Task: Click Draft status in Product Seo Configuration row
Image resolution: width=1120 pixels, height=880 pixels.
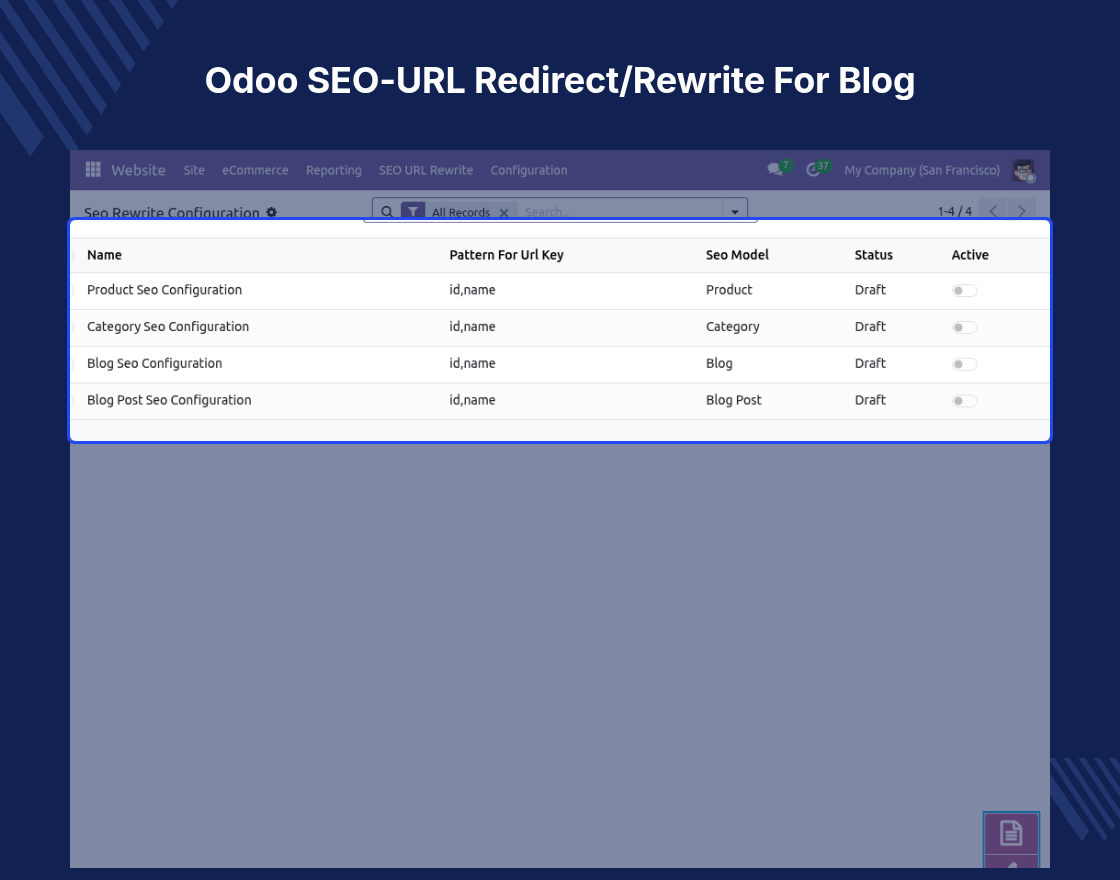Action: tap(870, 290)
